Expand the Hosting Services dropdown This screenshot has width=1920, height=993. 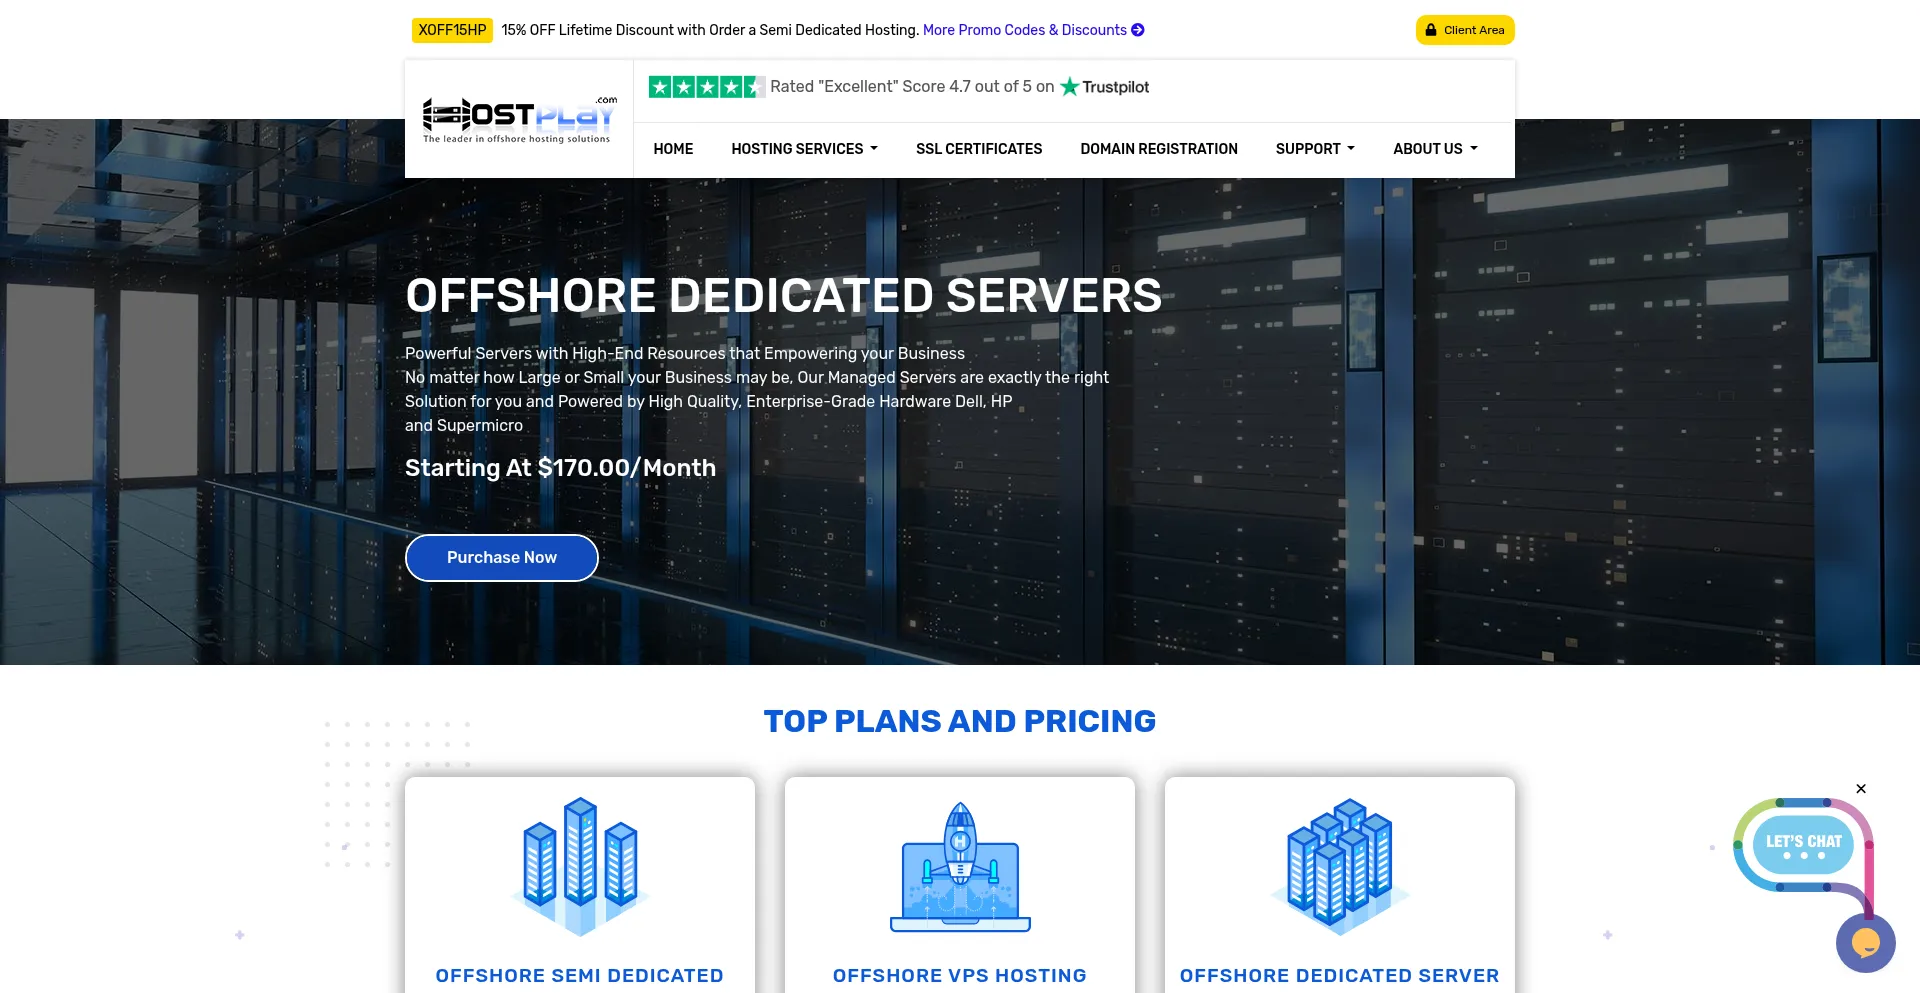[x=805, y=149]
